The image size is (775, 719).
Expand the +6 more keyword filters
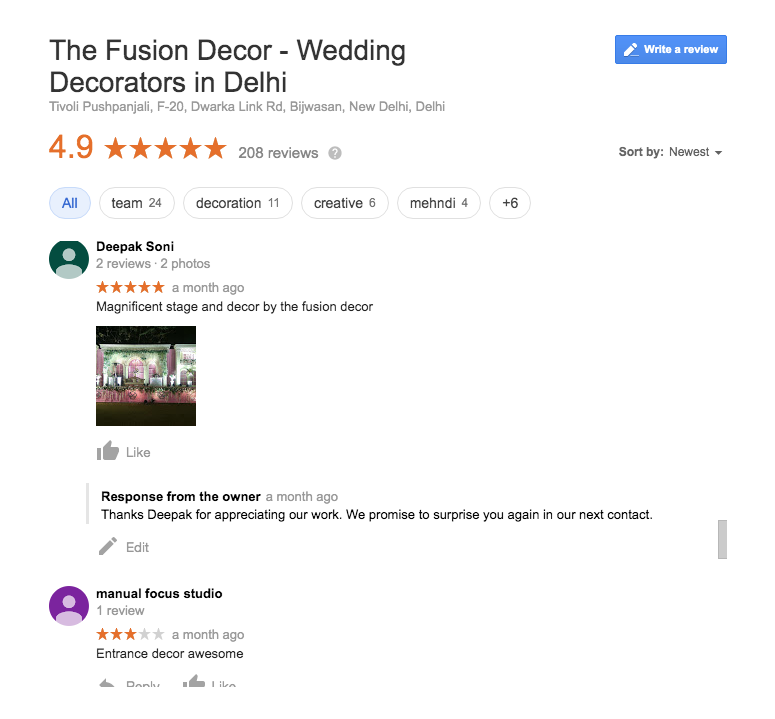(510, 203)
